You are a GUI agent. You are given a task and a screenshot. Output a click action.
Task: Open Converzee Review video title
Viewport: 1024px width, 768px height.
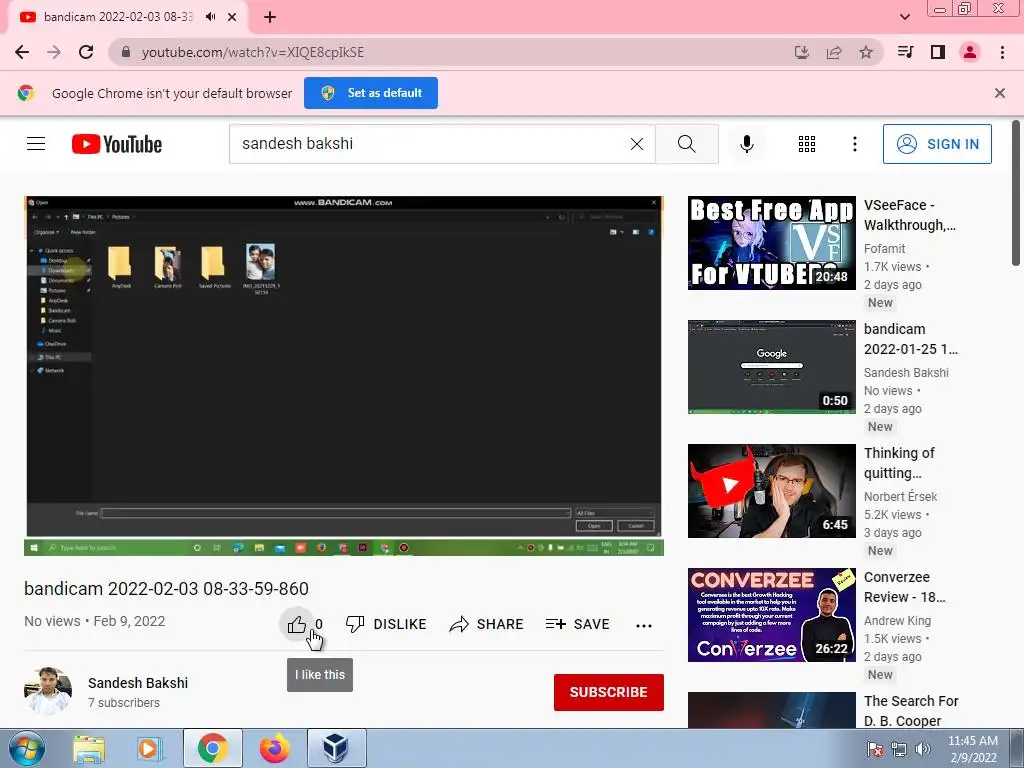pos(904,587)
